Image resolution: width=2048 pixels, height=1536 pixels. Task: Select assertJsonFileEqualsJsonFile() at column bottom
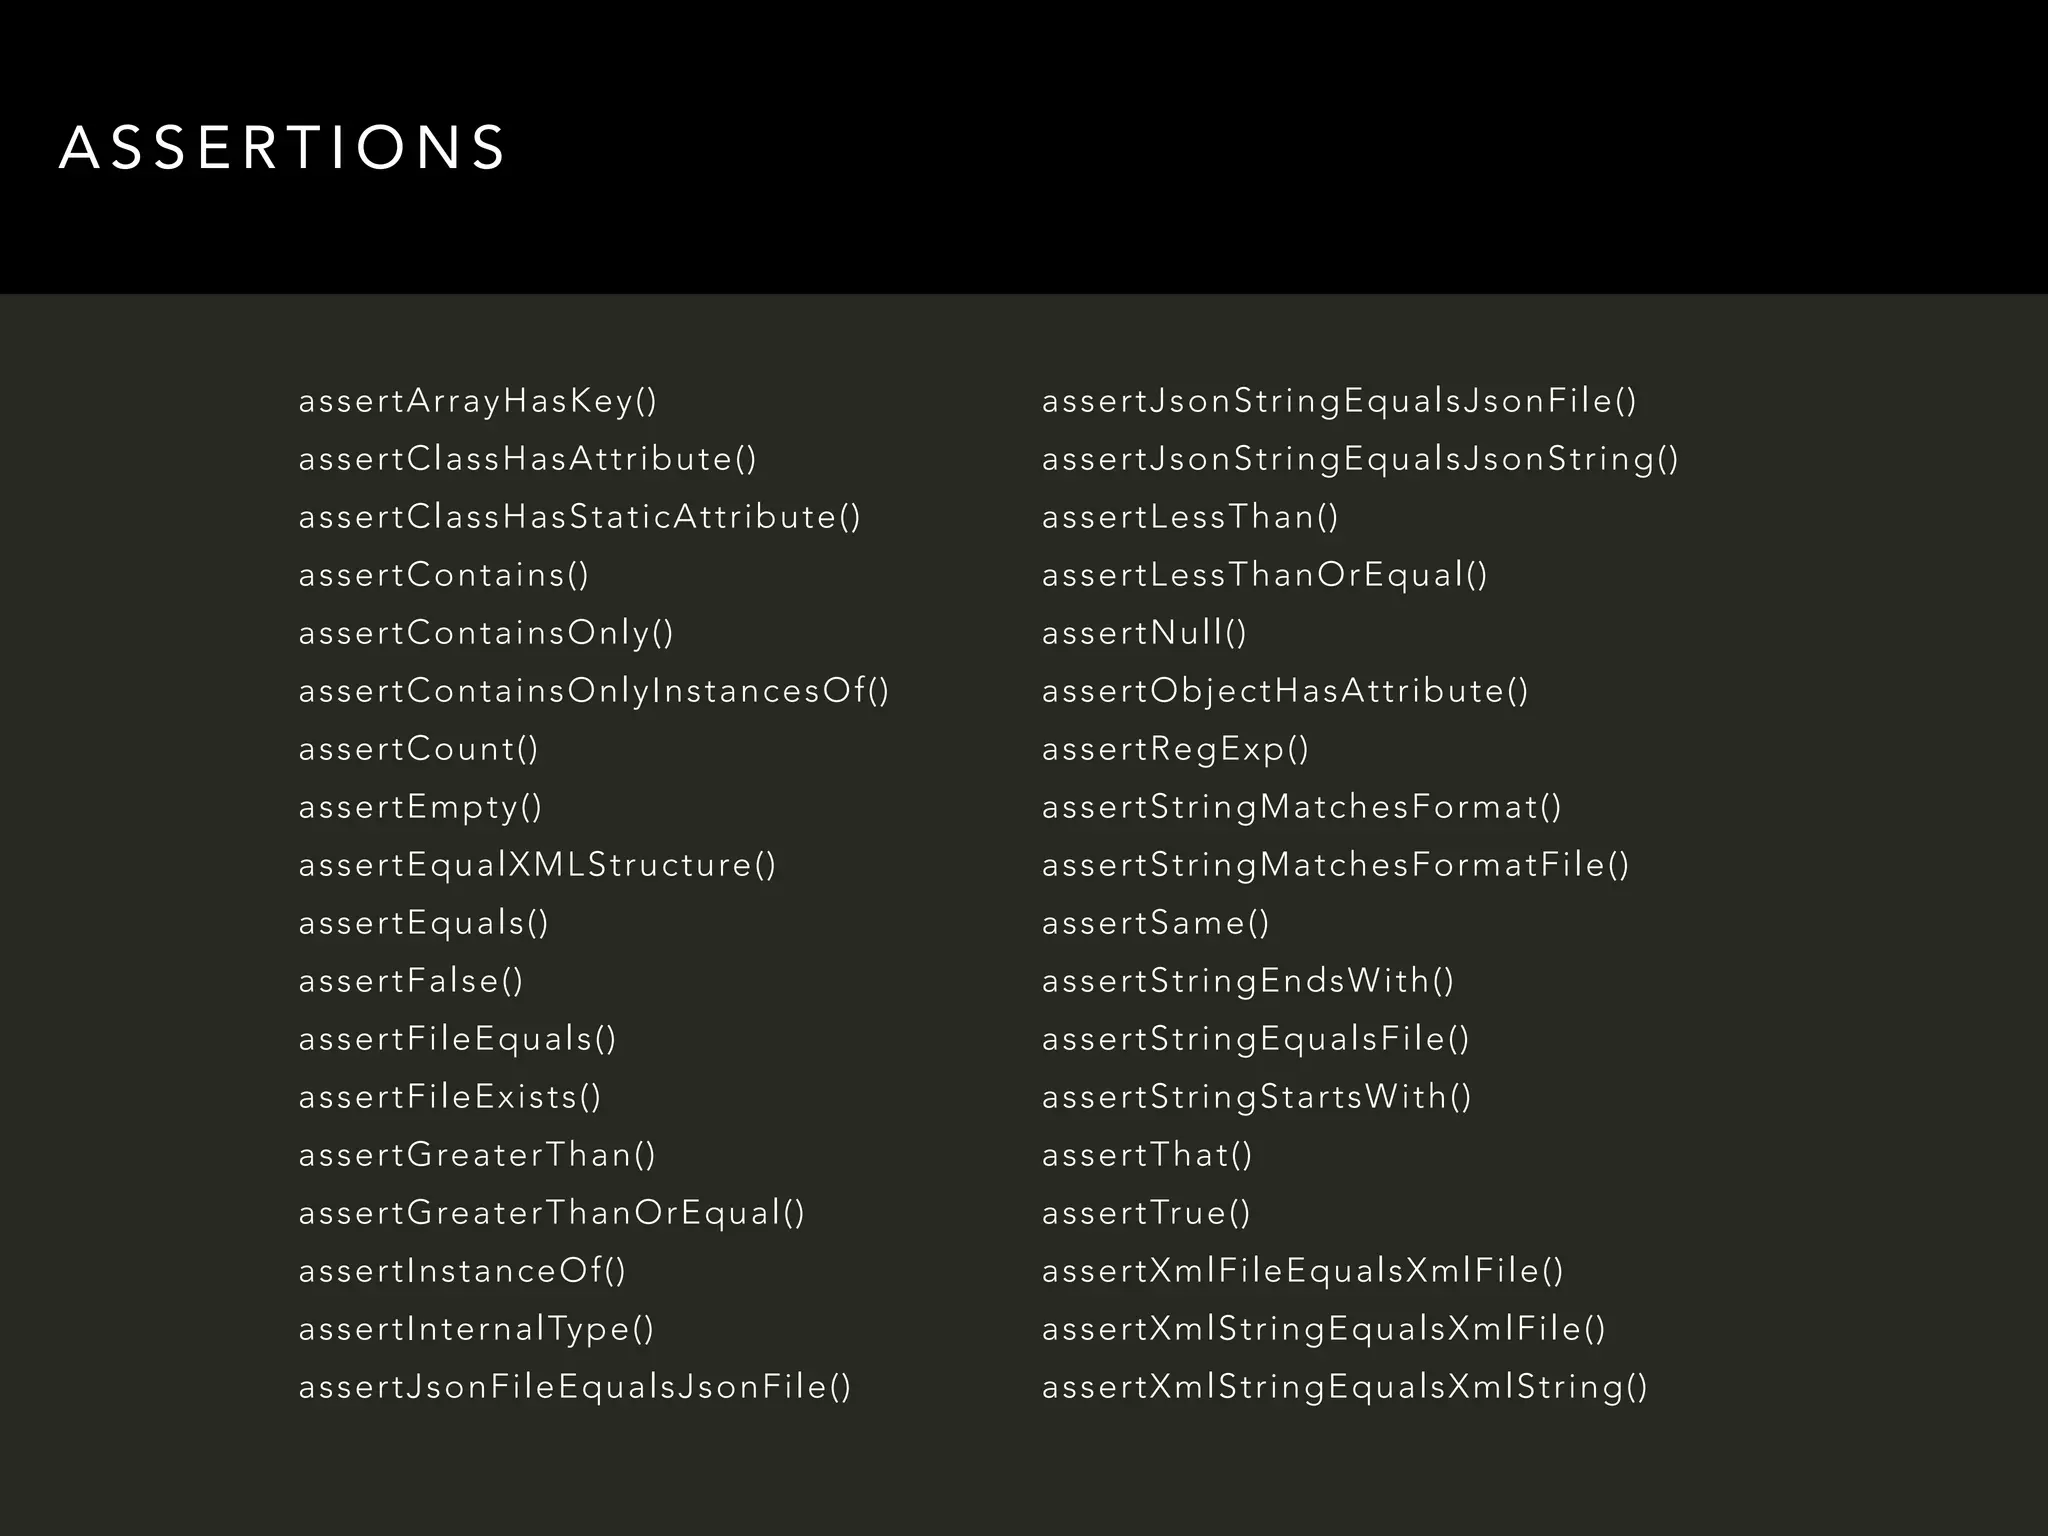[x=575, y=1387]
